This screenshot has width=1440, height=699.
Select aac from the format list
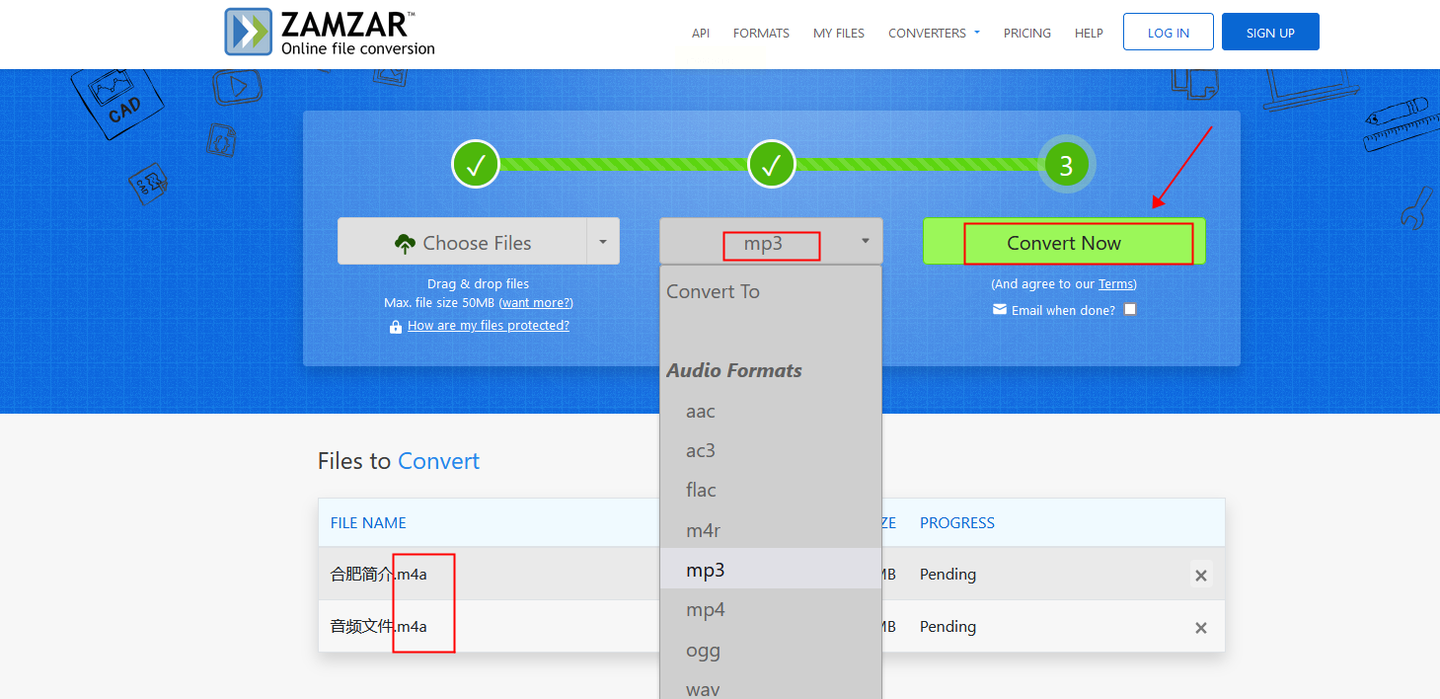coord(770,411)
